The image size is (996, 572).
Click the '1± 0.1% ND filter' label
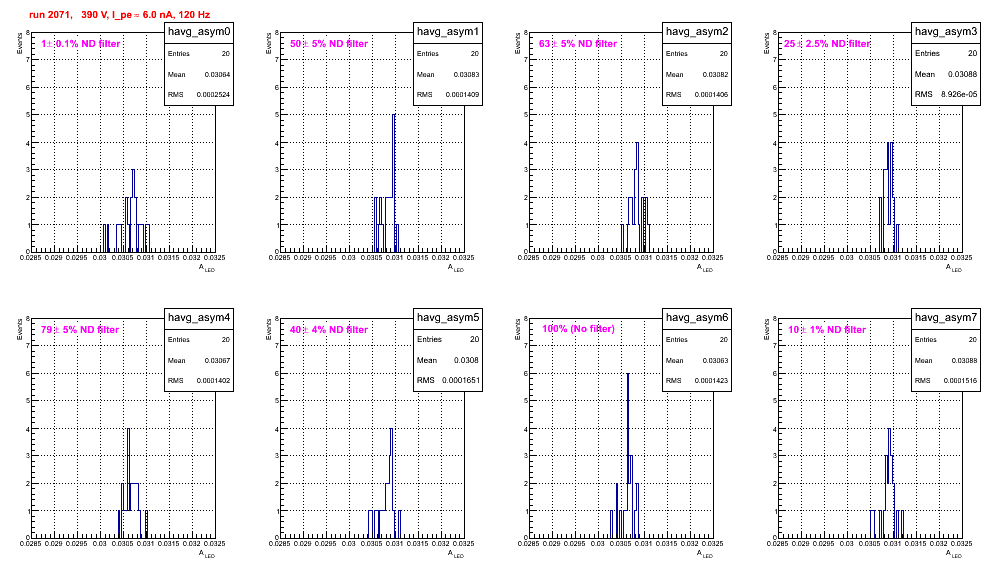[x=81, y=44]
